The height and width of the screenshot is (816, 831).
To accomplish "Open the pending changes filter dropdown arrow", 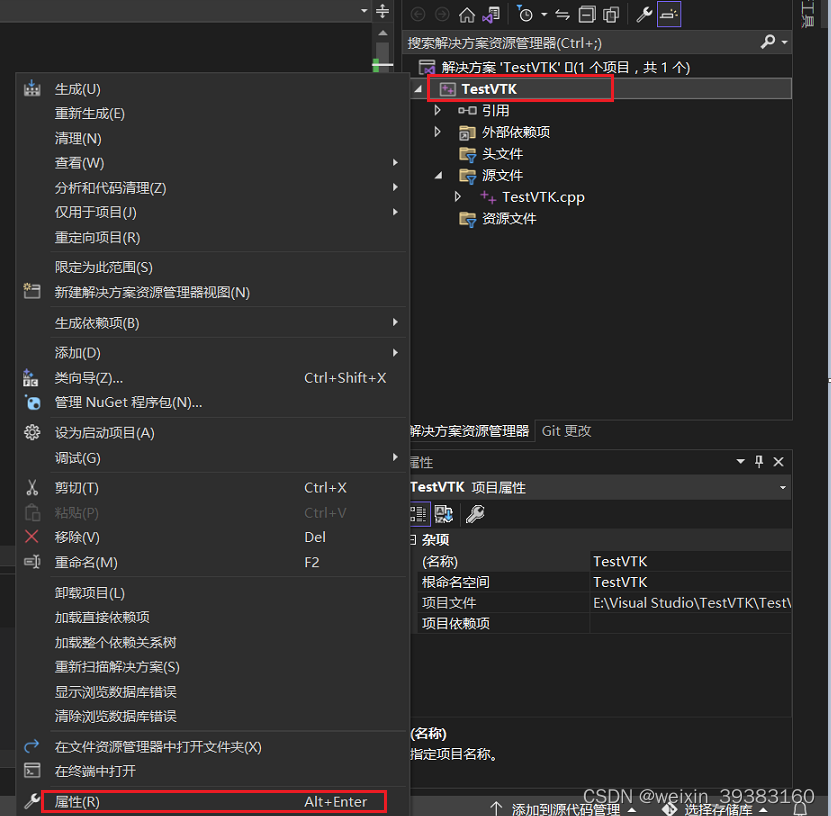I will coord(544,15).
